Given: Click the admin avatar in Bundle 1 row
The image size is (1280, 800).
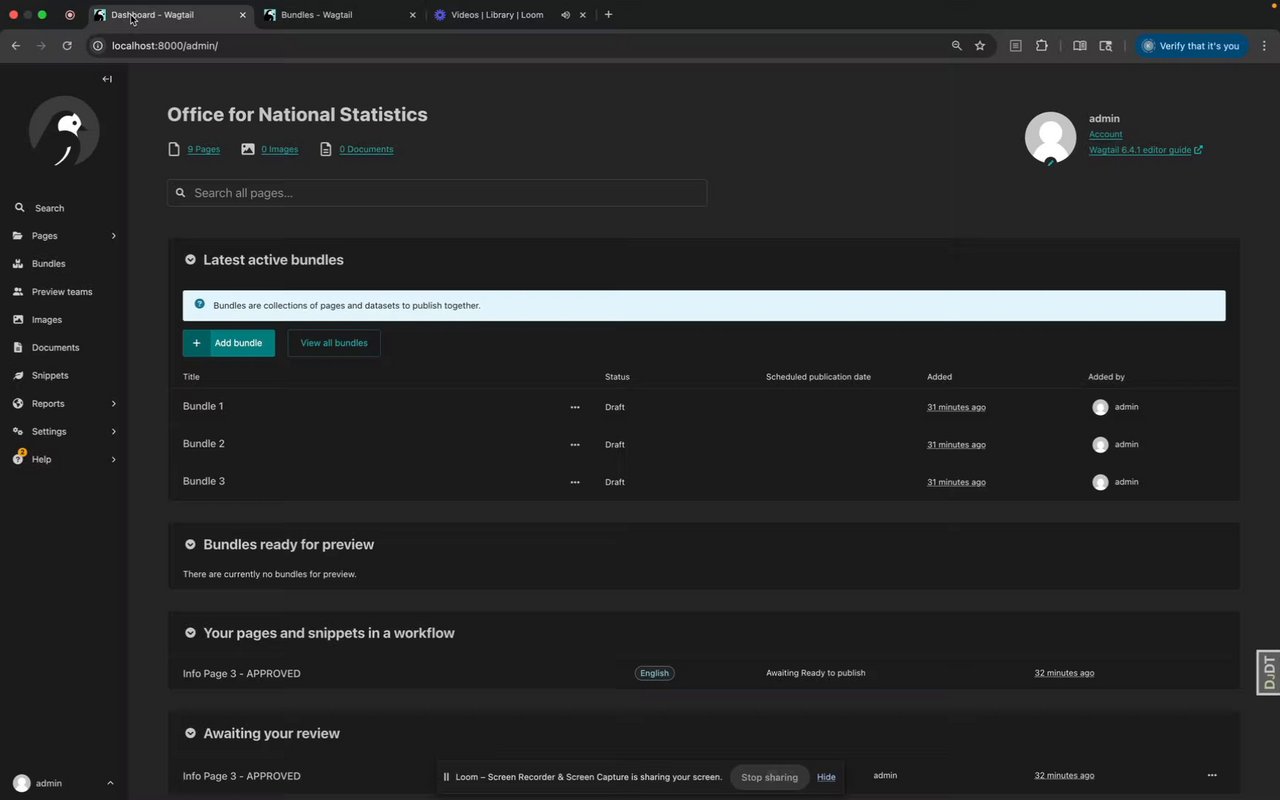Looking at the screenshot, I should pos(1100,407).
